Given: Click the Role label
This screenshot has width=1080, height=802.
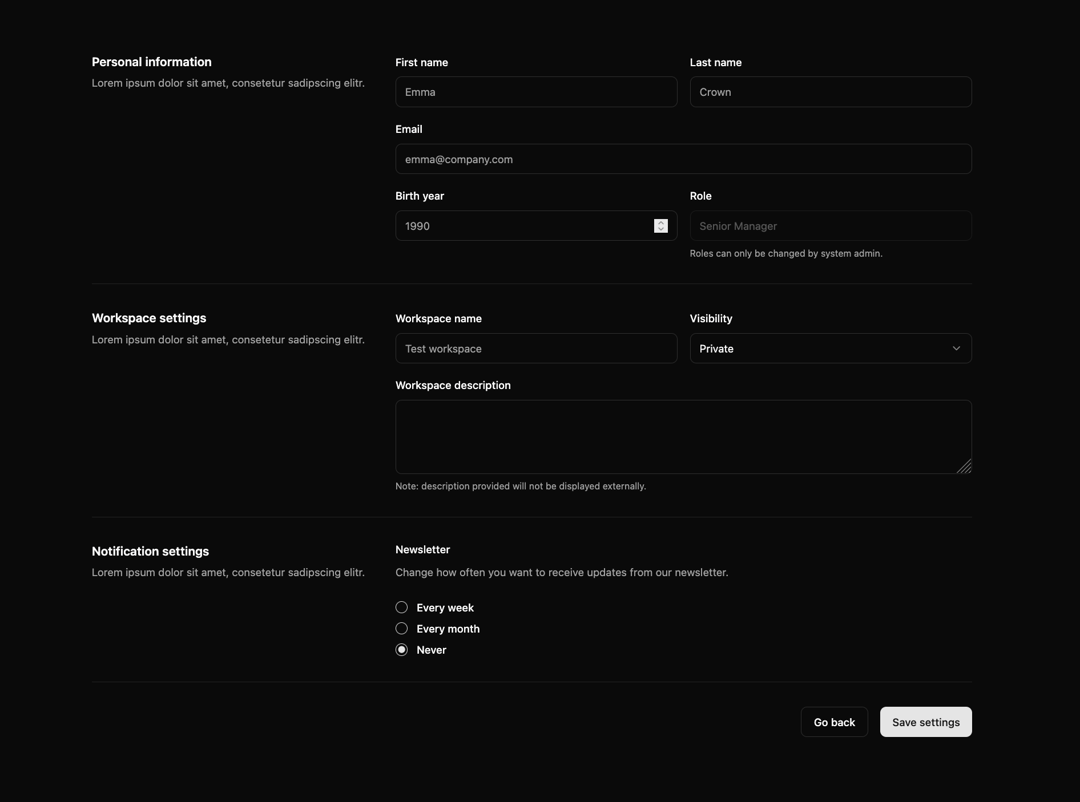Looking at the screenshot, I should tap(700, 196).
